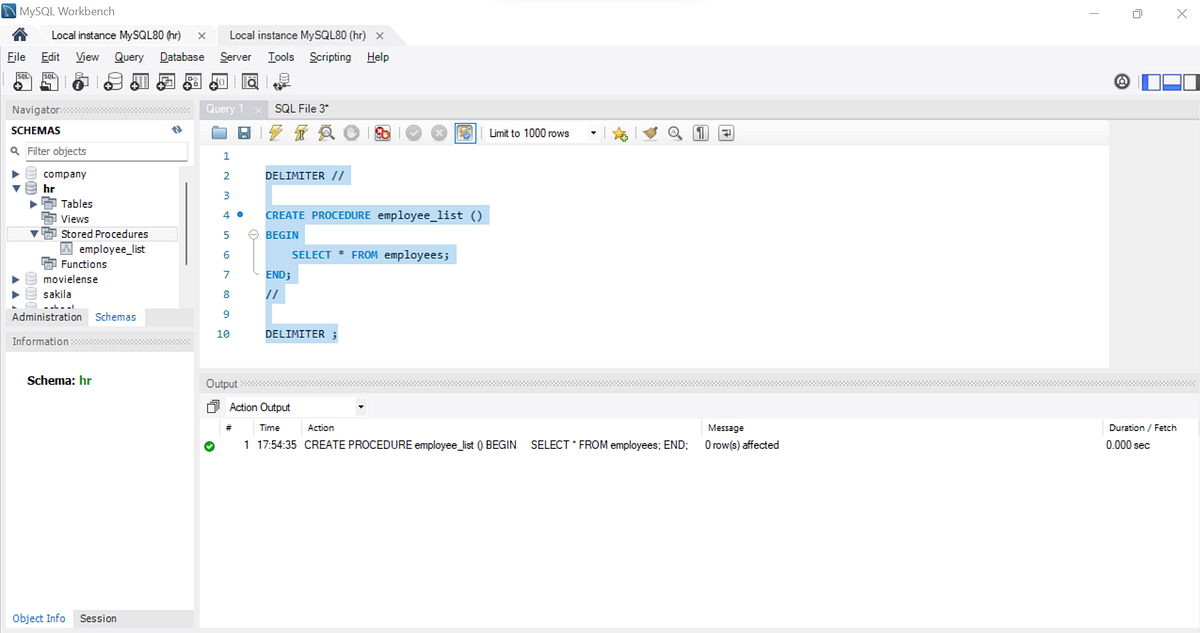
Task: Switch to the Administration panel
Action: (x=46, y=316)
